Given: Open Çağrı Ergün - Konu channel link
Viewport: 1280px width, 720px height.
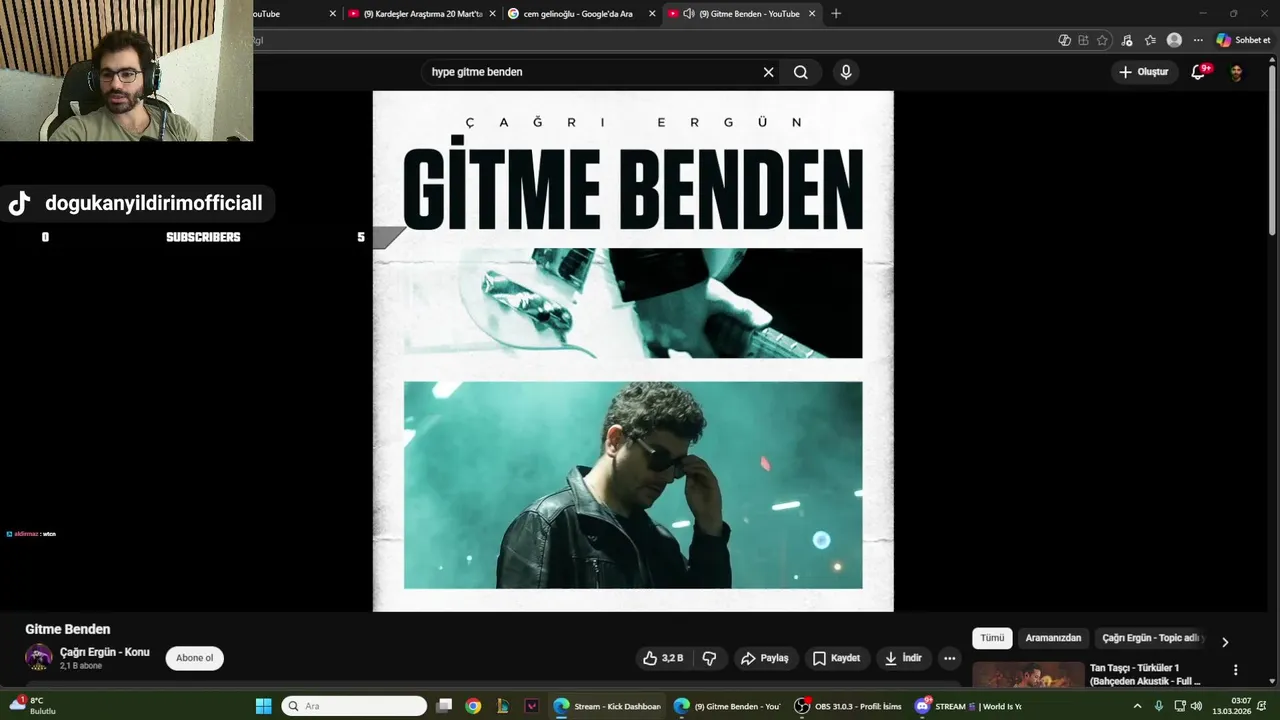Looking at the screenshot, I should coord(105,652).
